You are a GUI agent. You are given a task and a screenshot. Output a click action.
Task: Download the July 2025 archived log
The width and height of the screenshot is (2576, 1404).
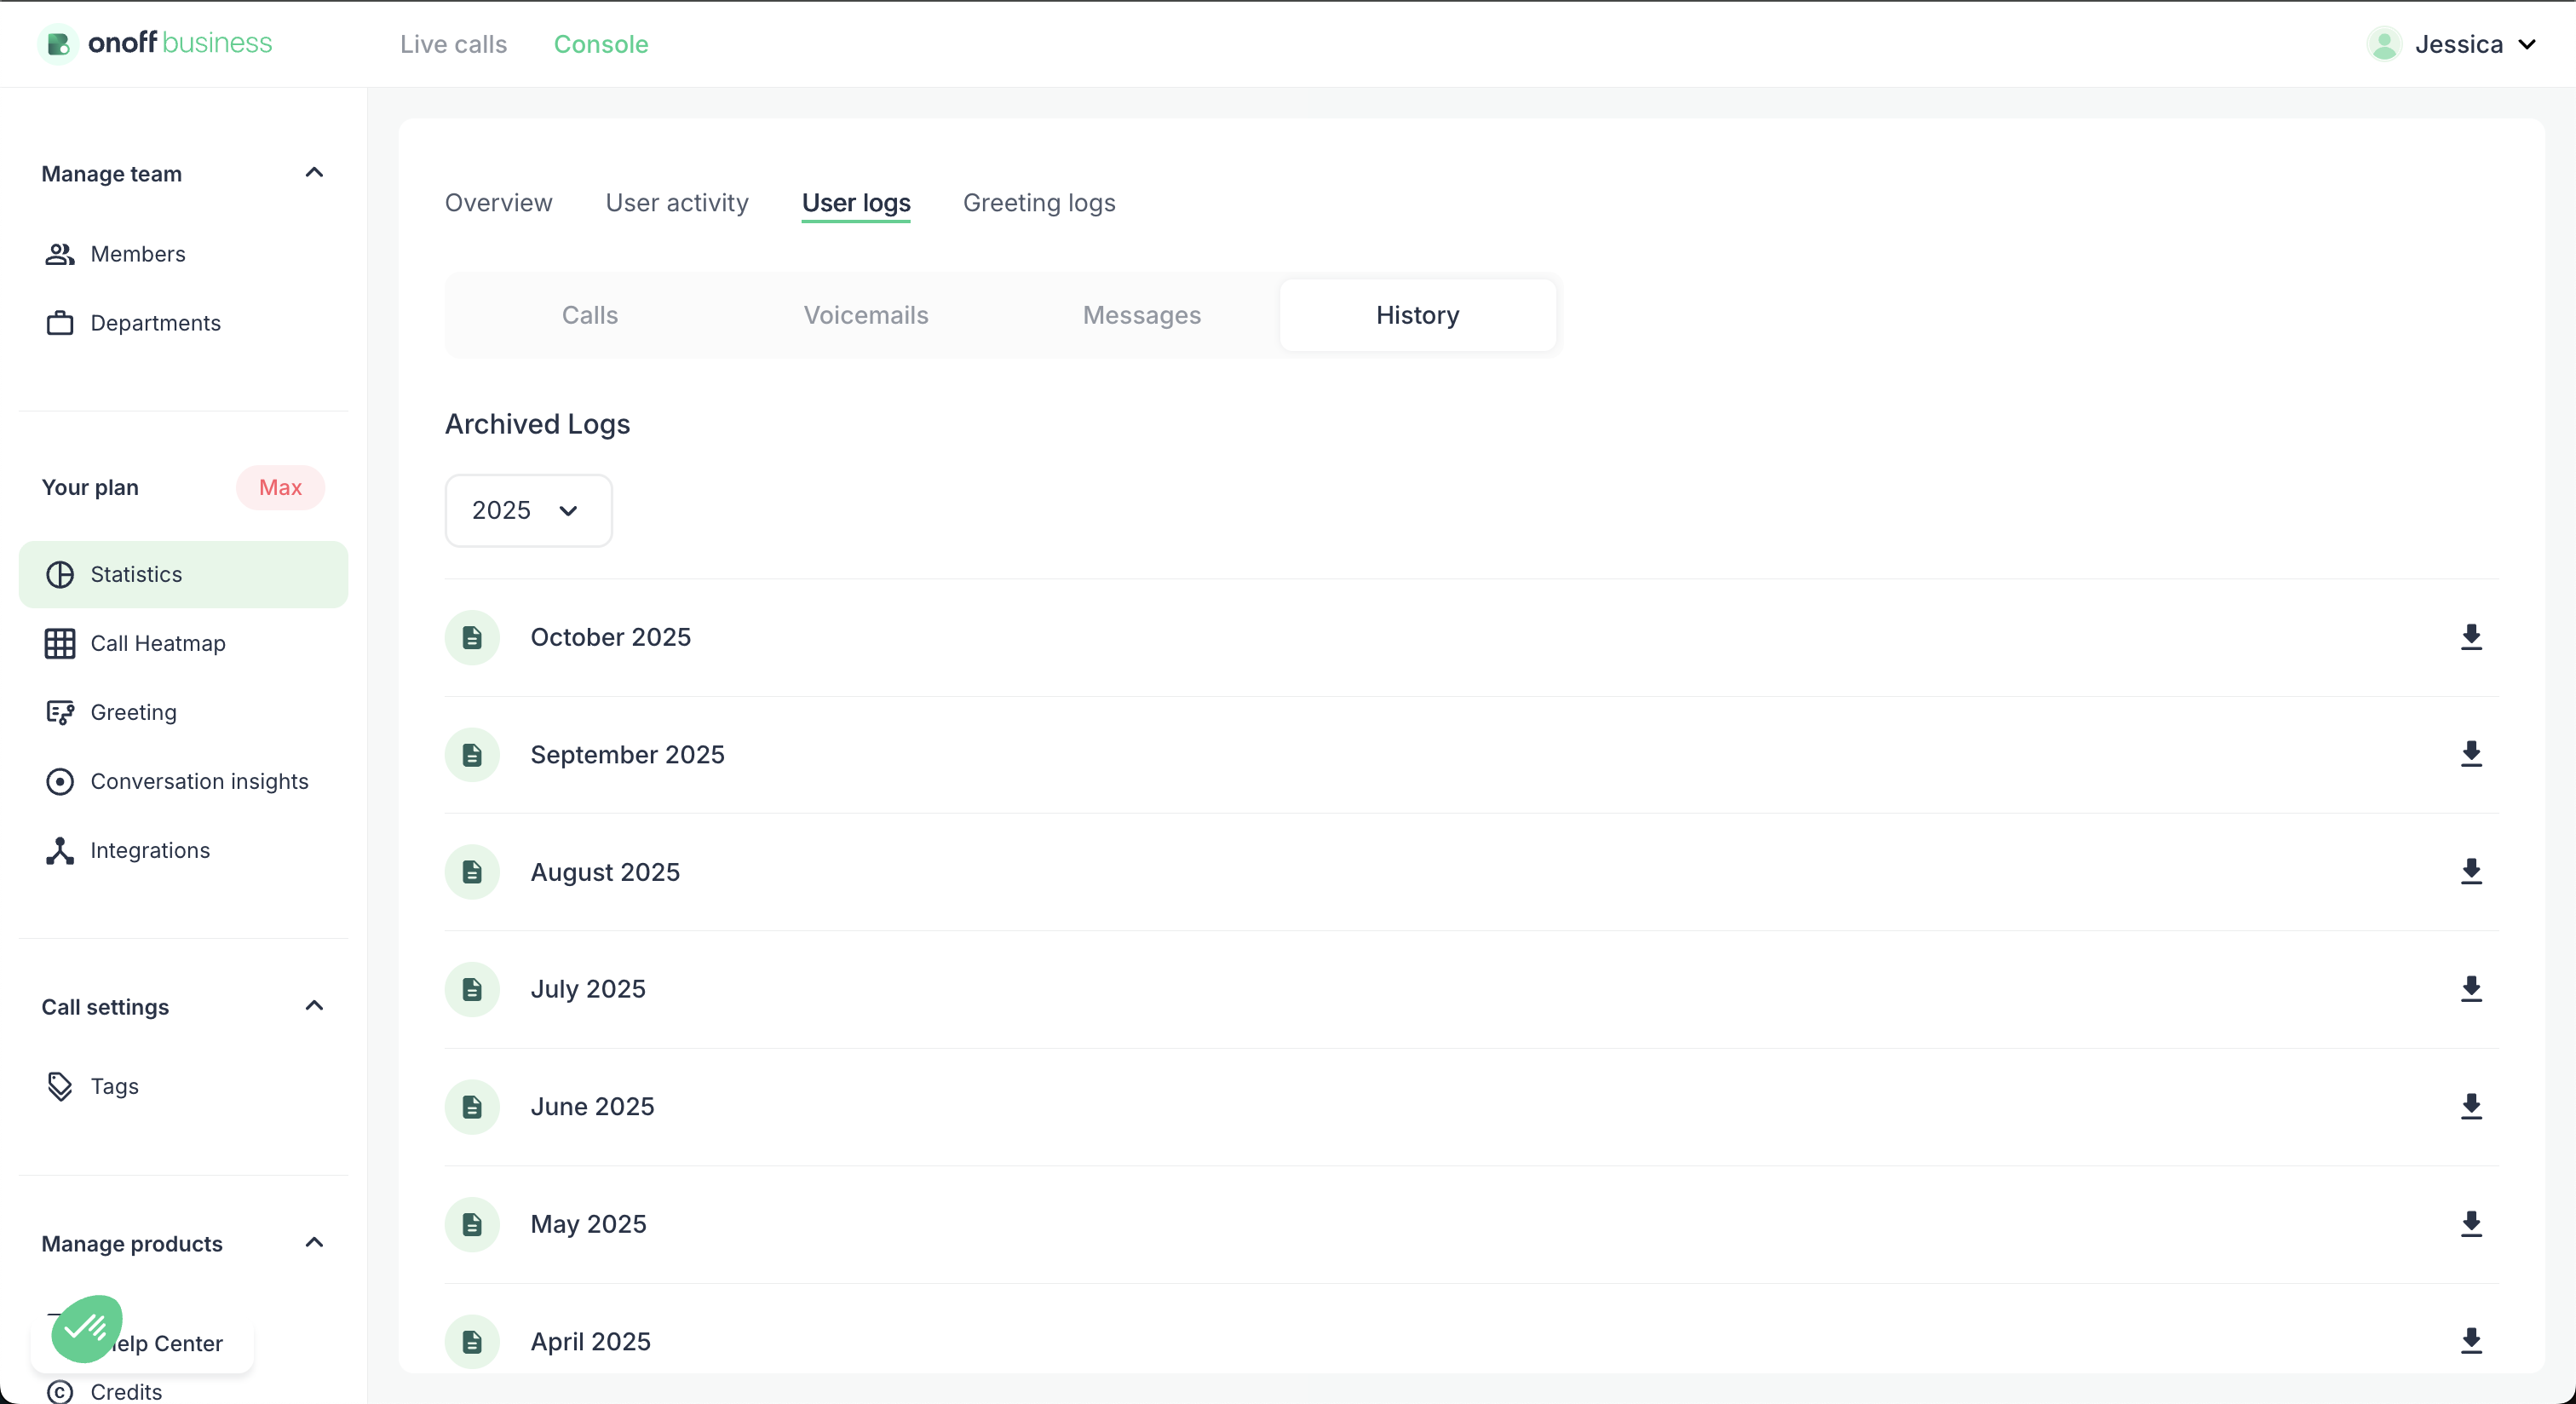point(2471,989)
